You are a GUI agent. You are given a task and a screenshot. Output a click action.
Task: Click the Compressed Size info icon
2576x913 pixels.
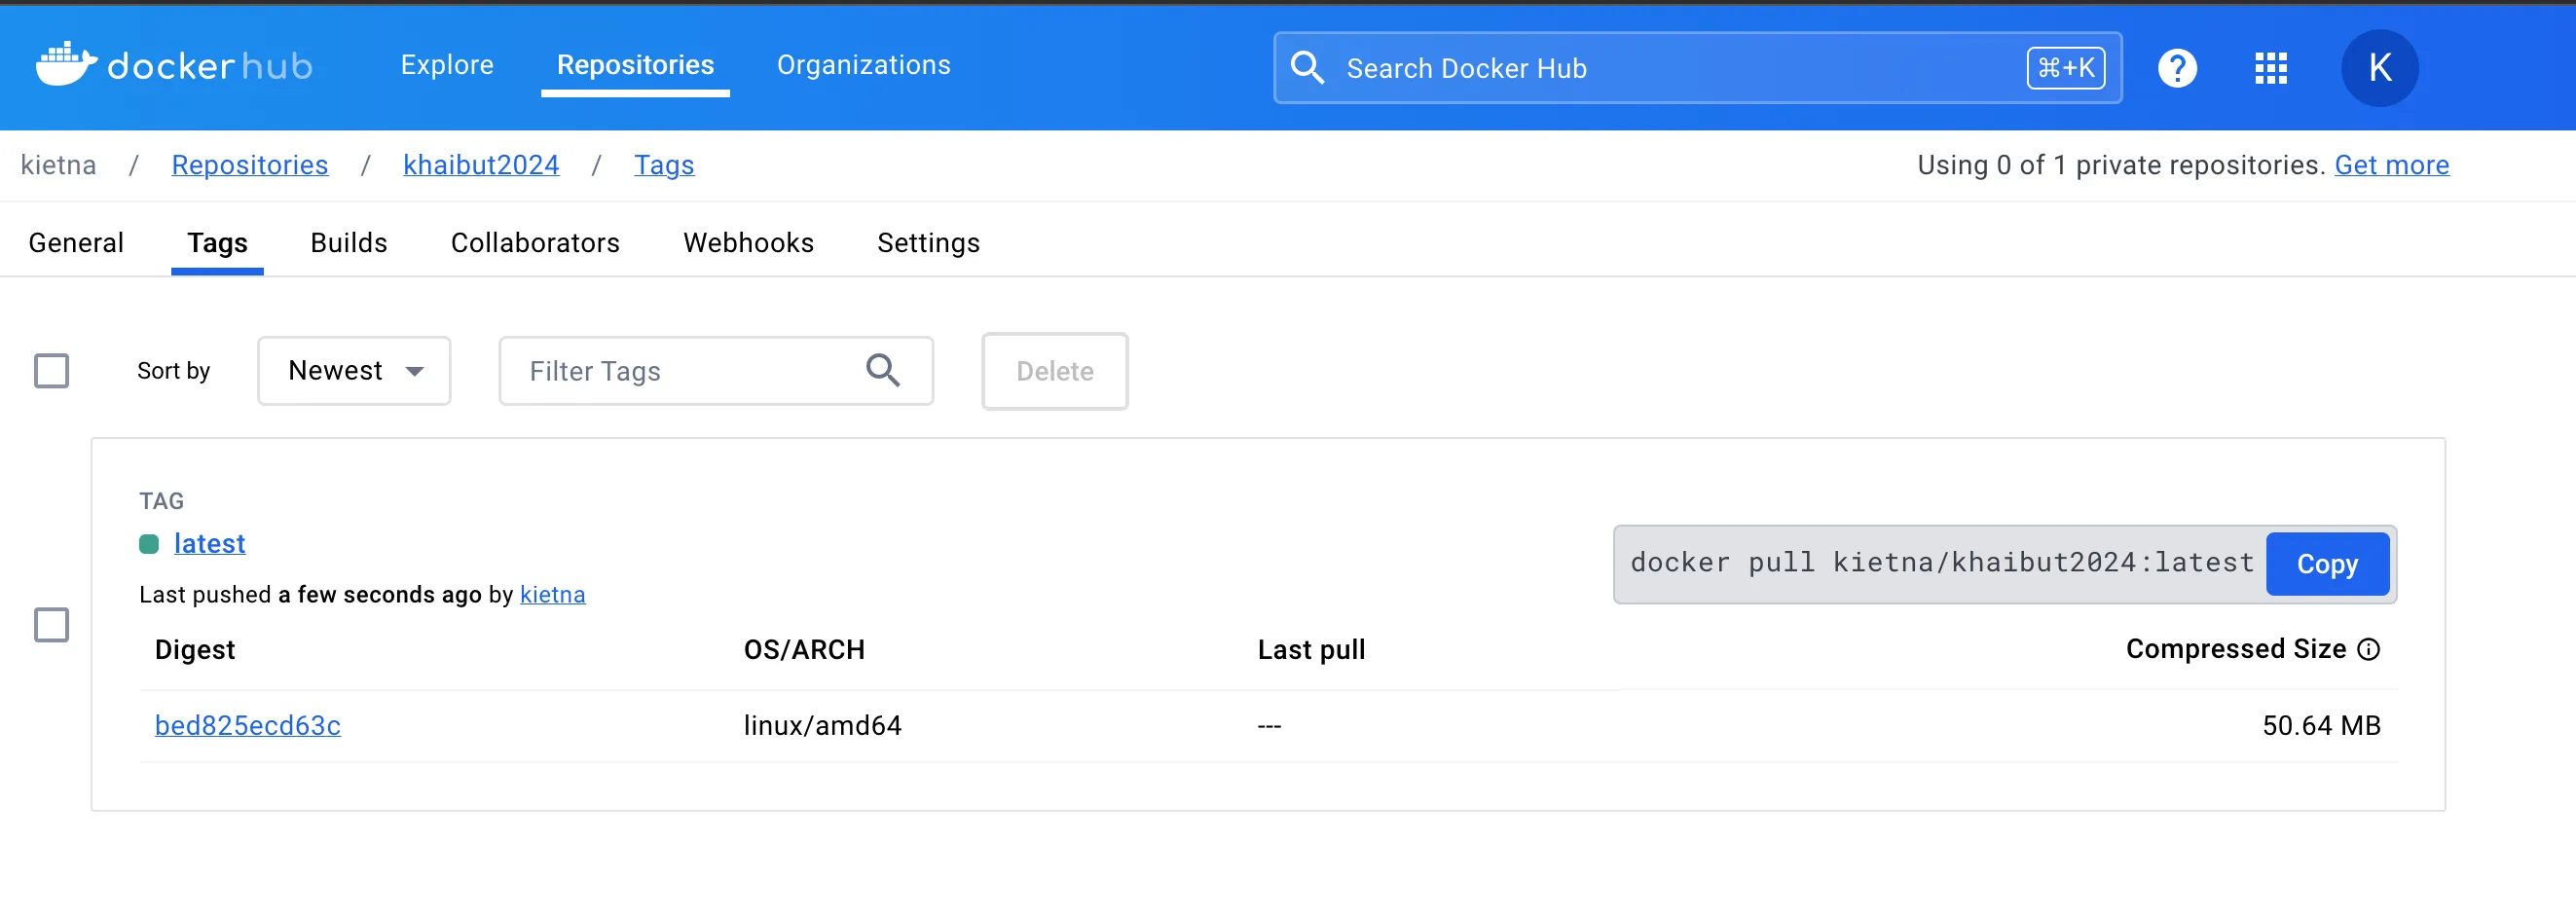pyautogui.click(x=2368, y=649)
